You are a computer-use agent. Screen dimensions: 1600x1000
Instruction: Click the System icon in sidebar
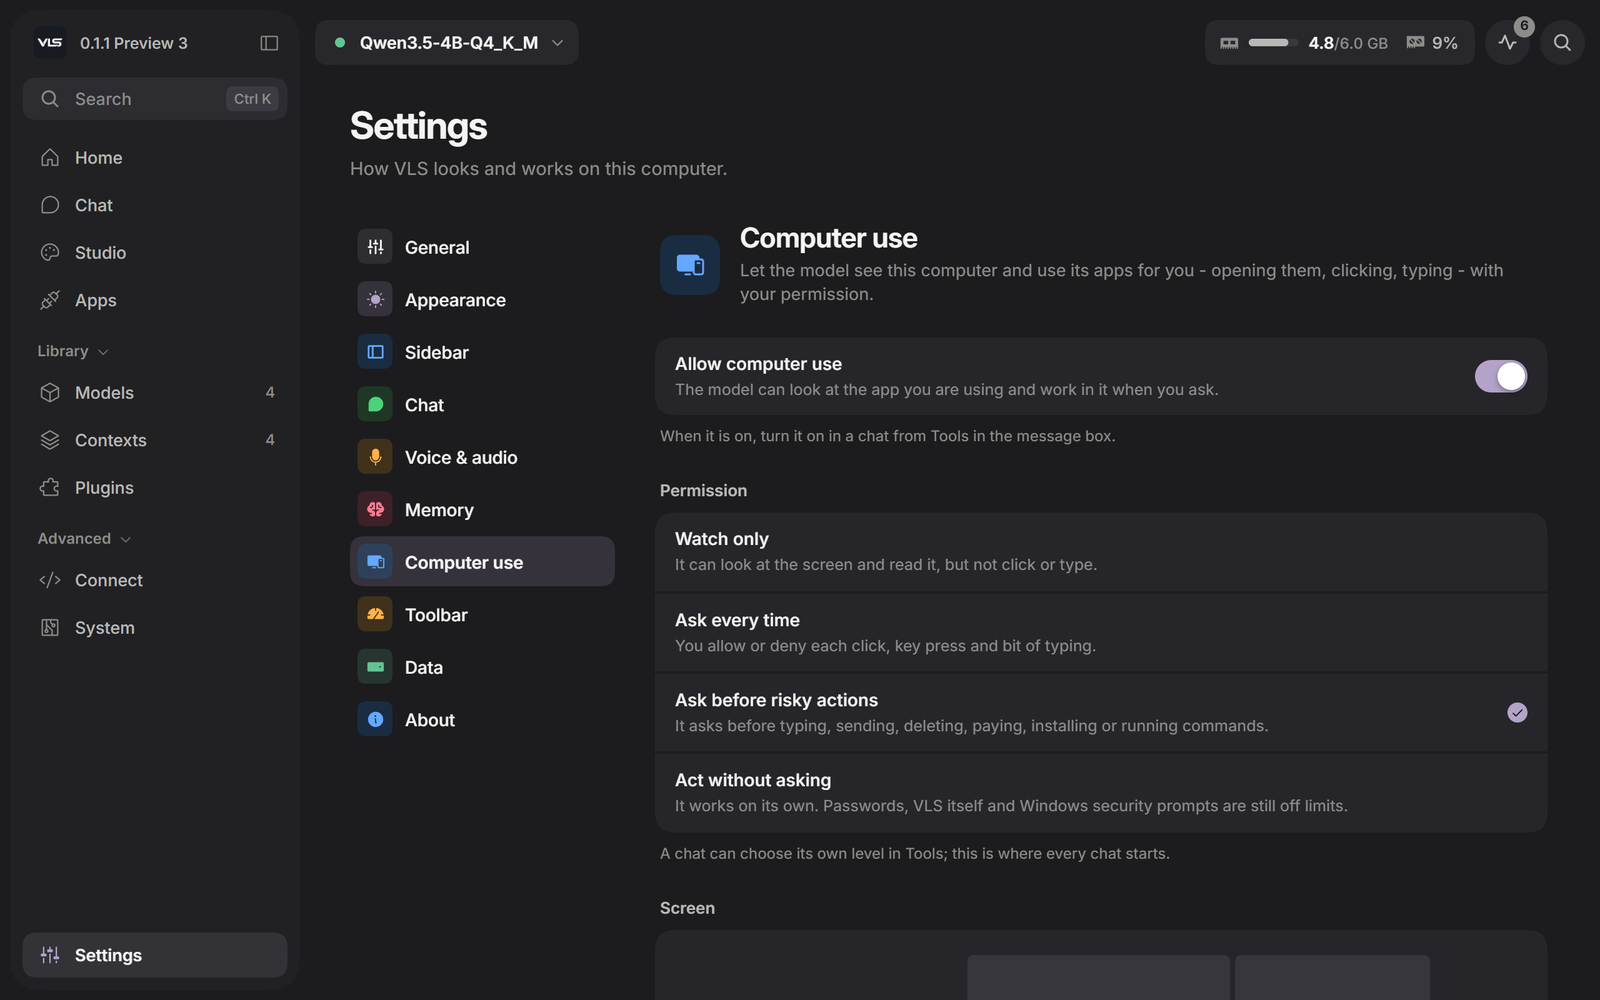50,628
